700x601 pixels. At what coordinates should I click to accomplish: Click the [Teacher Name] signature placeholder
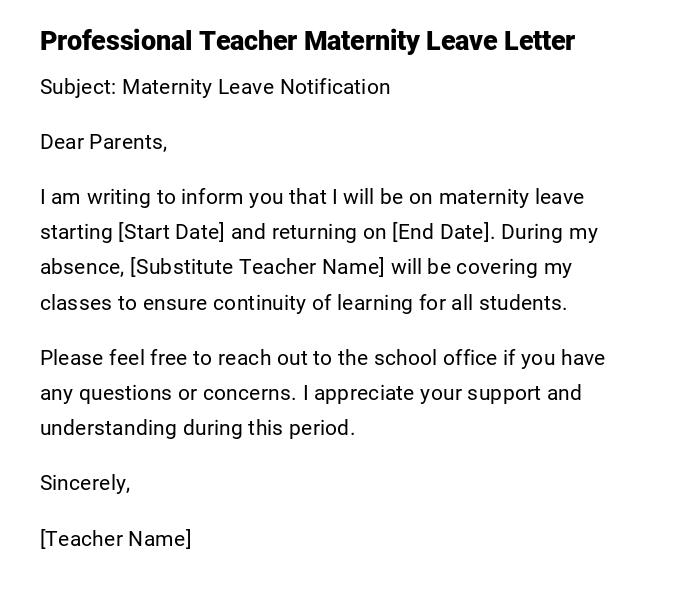point(115,539)
